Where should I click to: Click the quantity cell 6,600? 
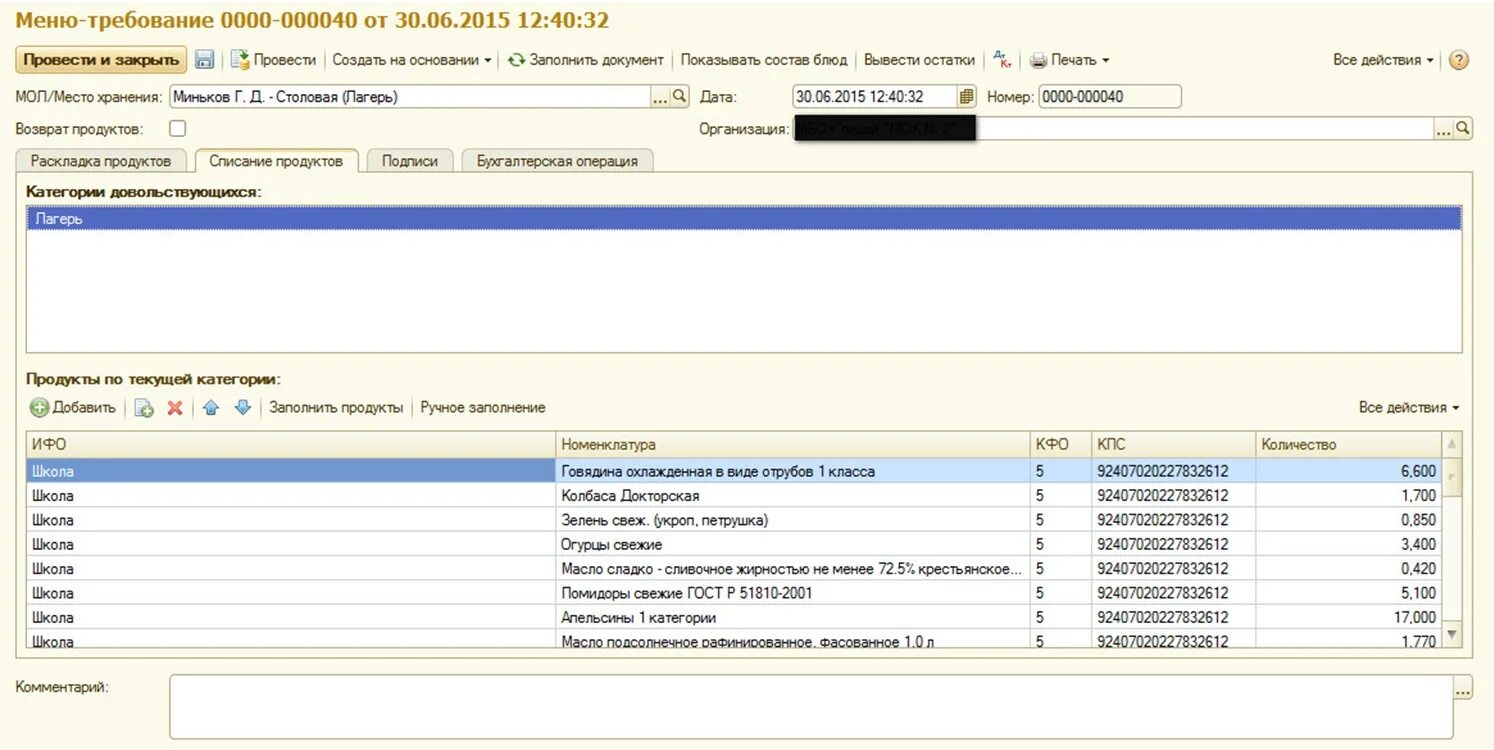pyautogui.click(x=1349, y=471)
